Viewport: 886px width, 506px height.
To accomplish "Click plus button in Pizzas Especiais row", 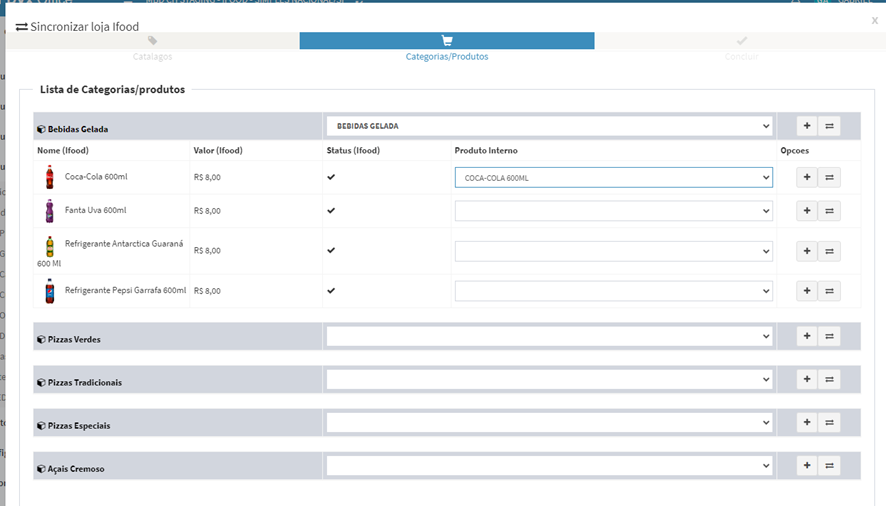I will coord(807,423).
